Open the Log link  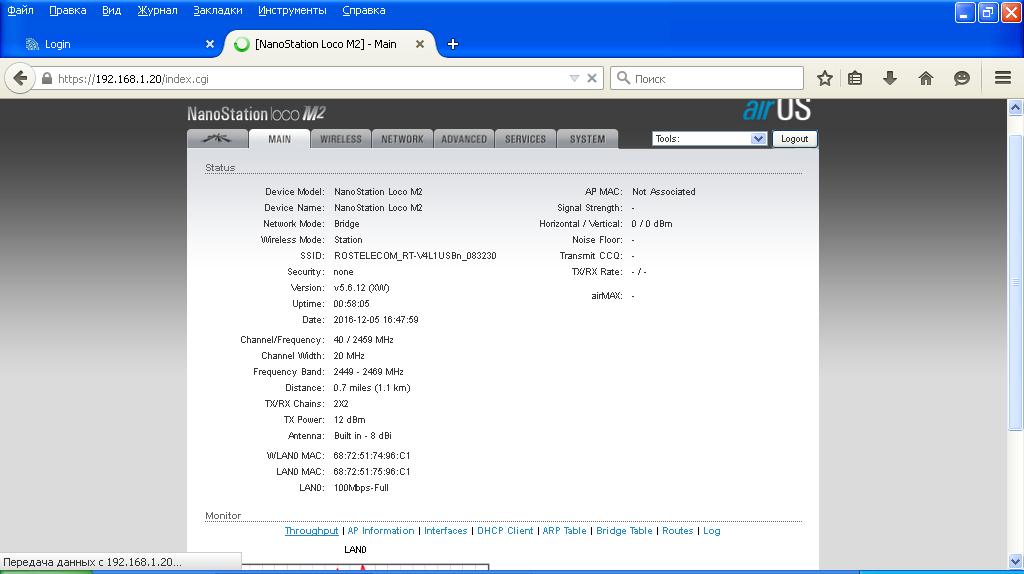711,531
